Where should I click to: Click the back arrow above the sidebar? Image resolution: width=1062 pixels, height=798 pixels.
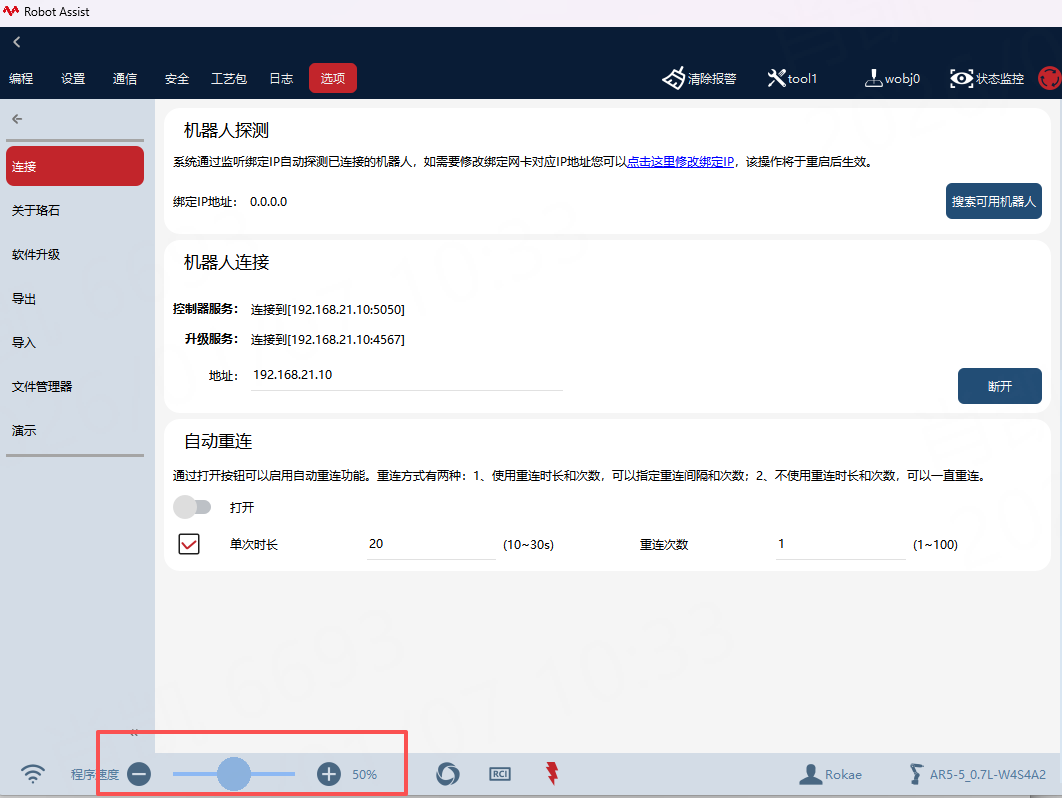point(17,119)
